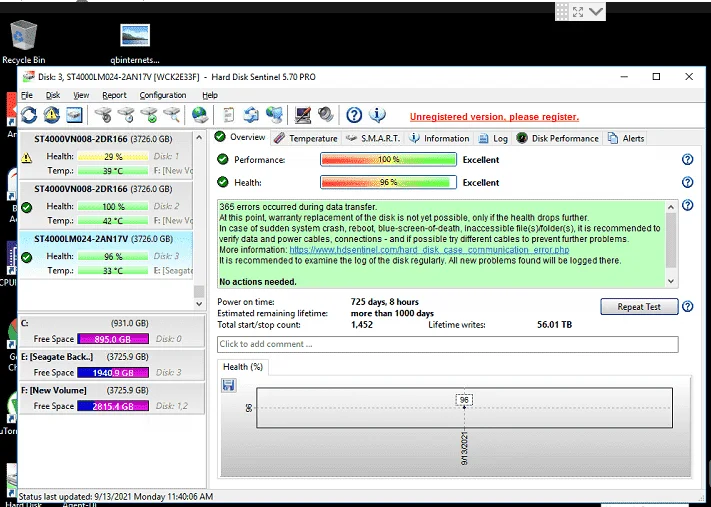Click the monitor with pen configuration icon

302,115
